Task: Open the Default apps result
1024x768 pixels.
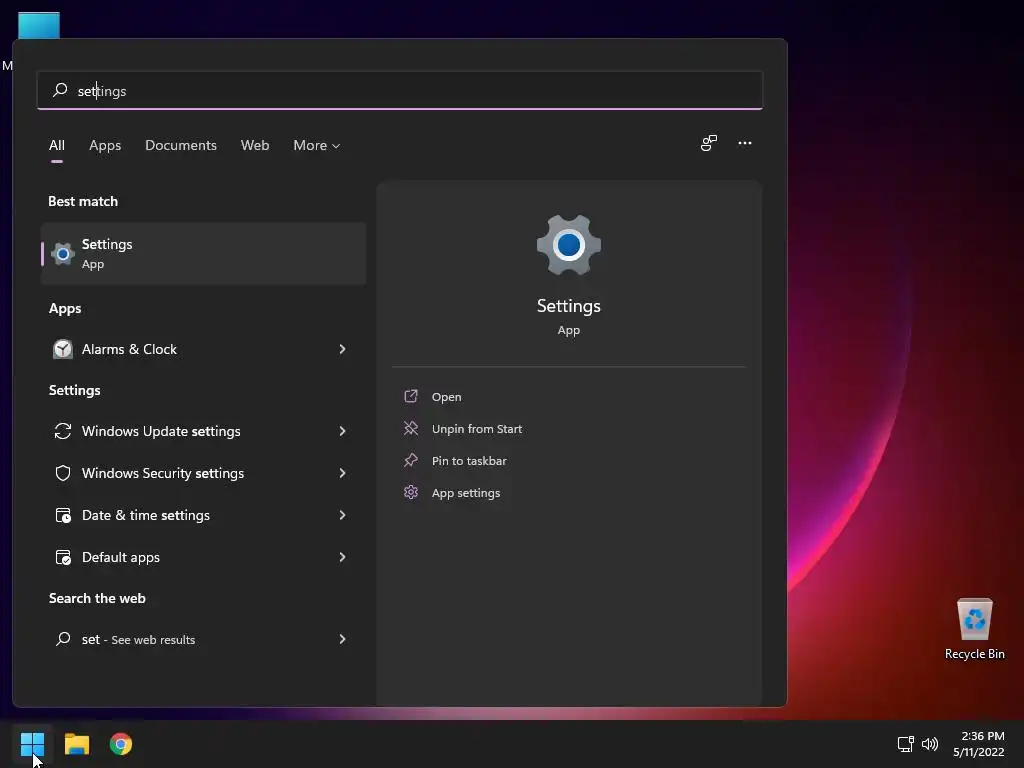Action: coord(203,557)
